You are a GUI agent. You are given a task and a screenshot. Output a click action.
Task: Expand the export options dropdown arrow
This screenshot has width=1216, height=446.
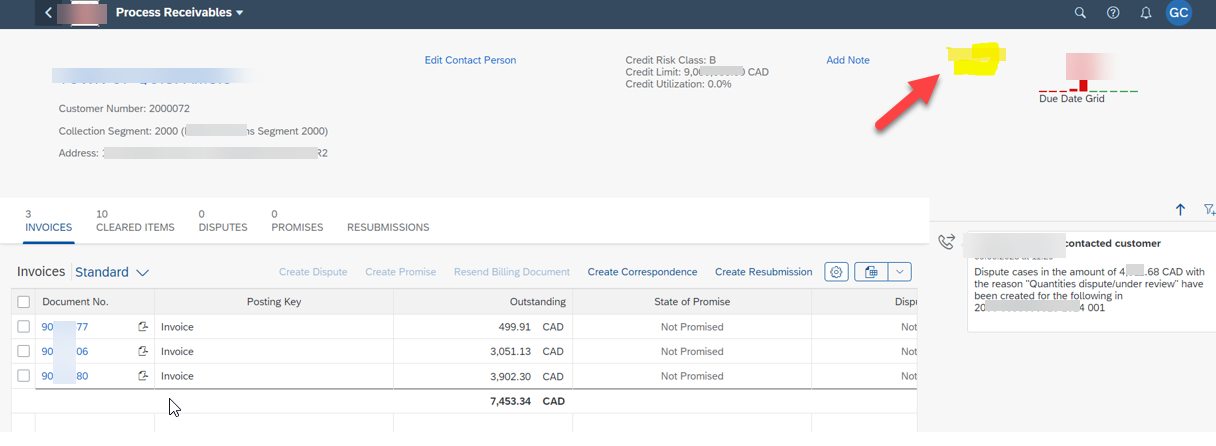coord(900,272)
